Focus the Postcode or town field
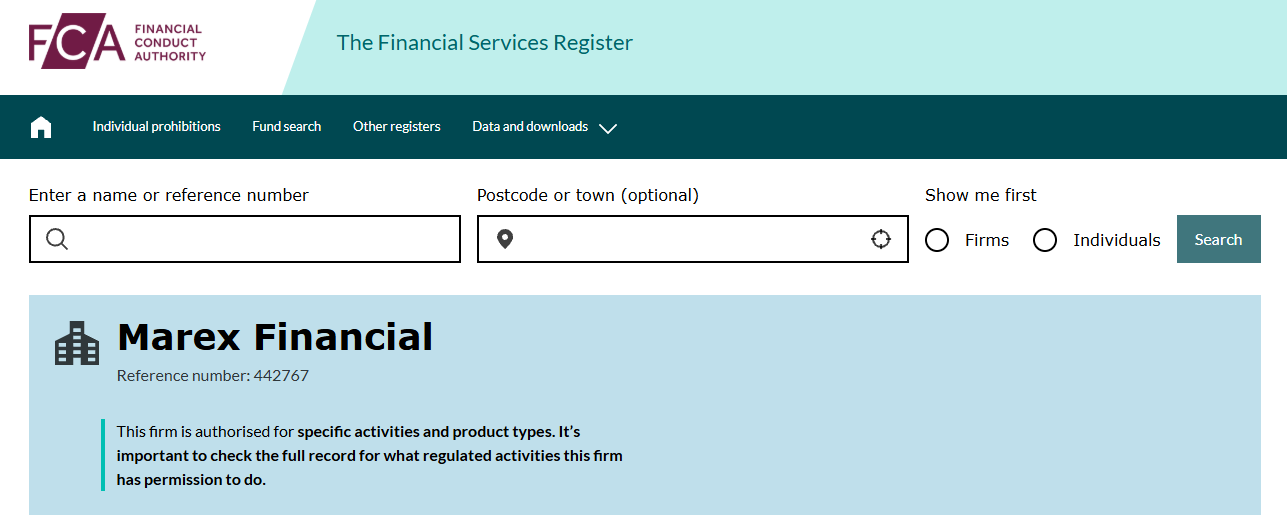1287x518 pixels. (x=690, y=239)
